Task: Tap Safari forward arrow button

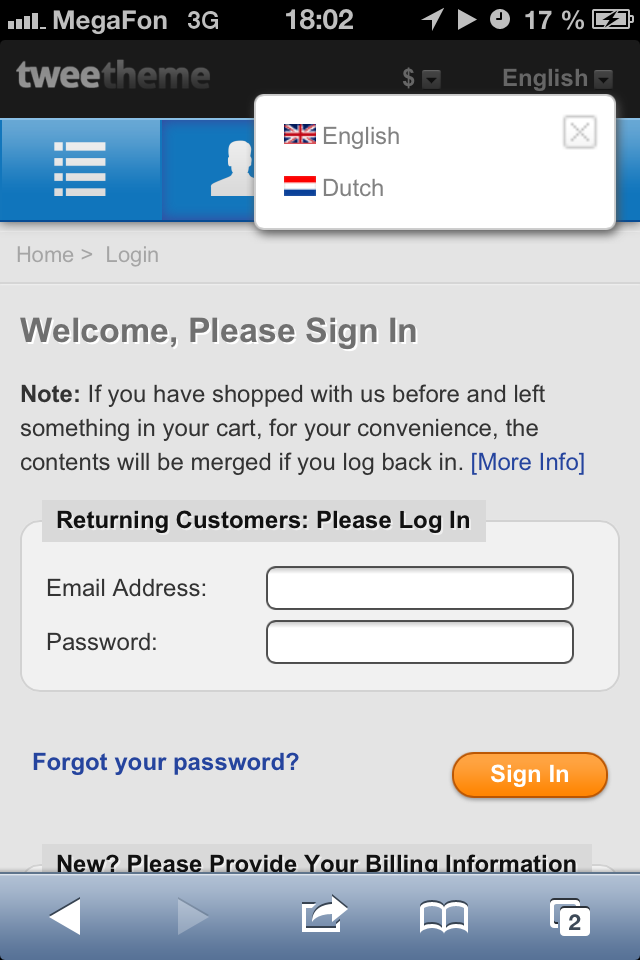Action: (193, 916)
